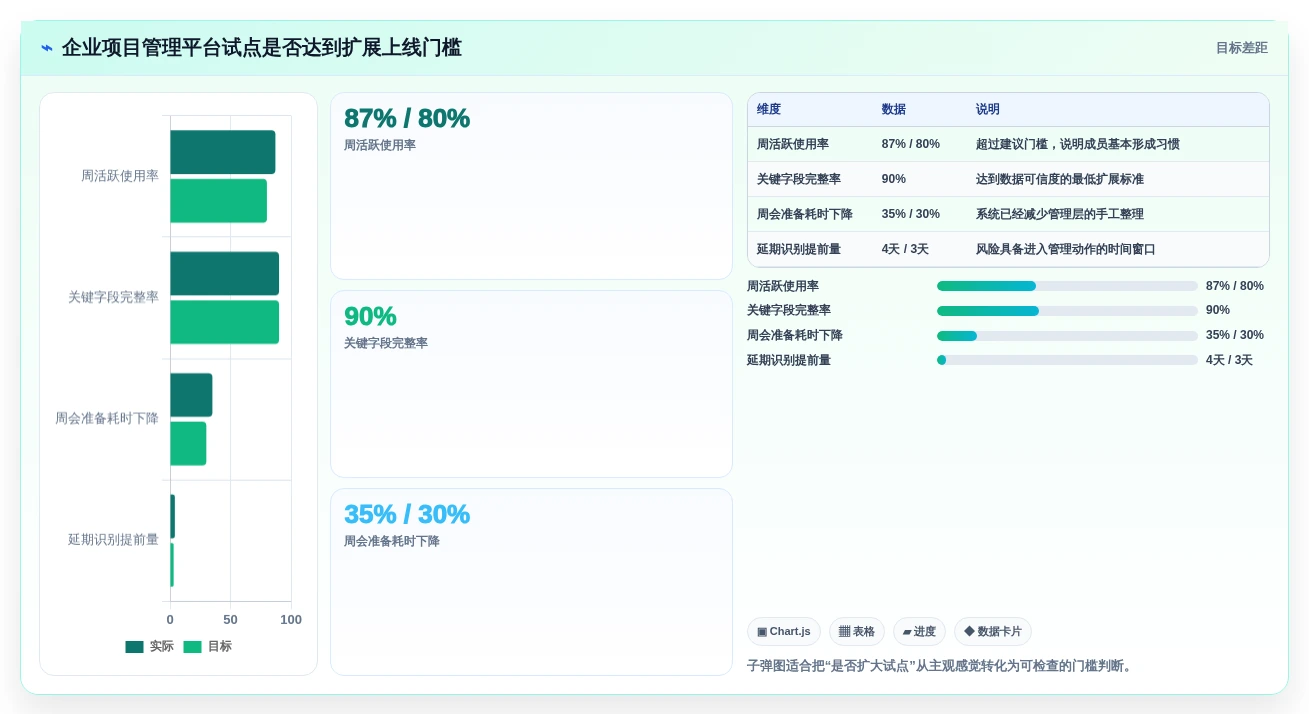Click note 超过建议门槛，说明成员基本形成习惯
Screen dimensions: 1309x714
(1078, 144)
